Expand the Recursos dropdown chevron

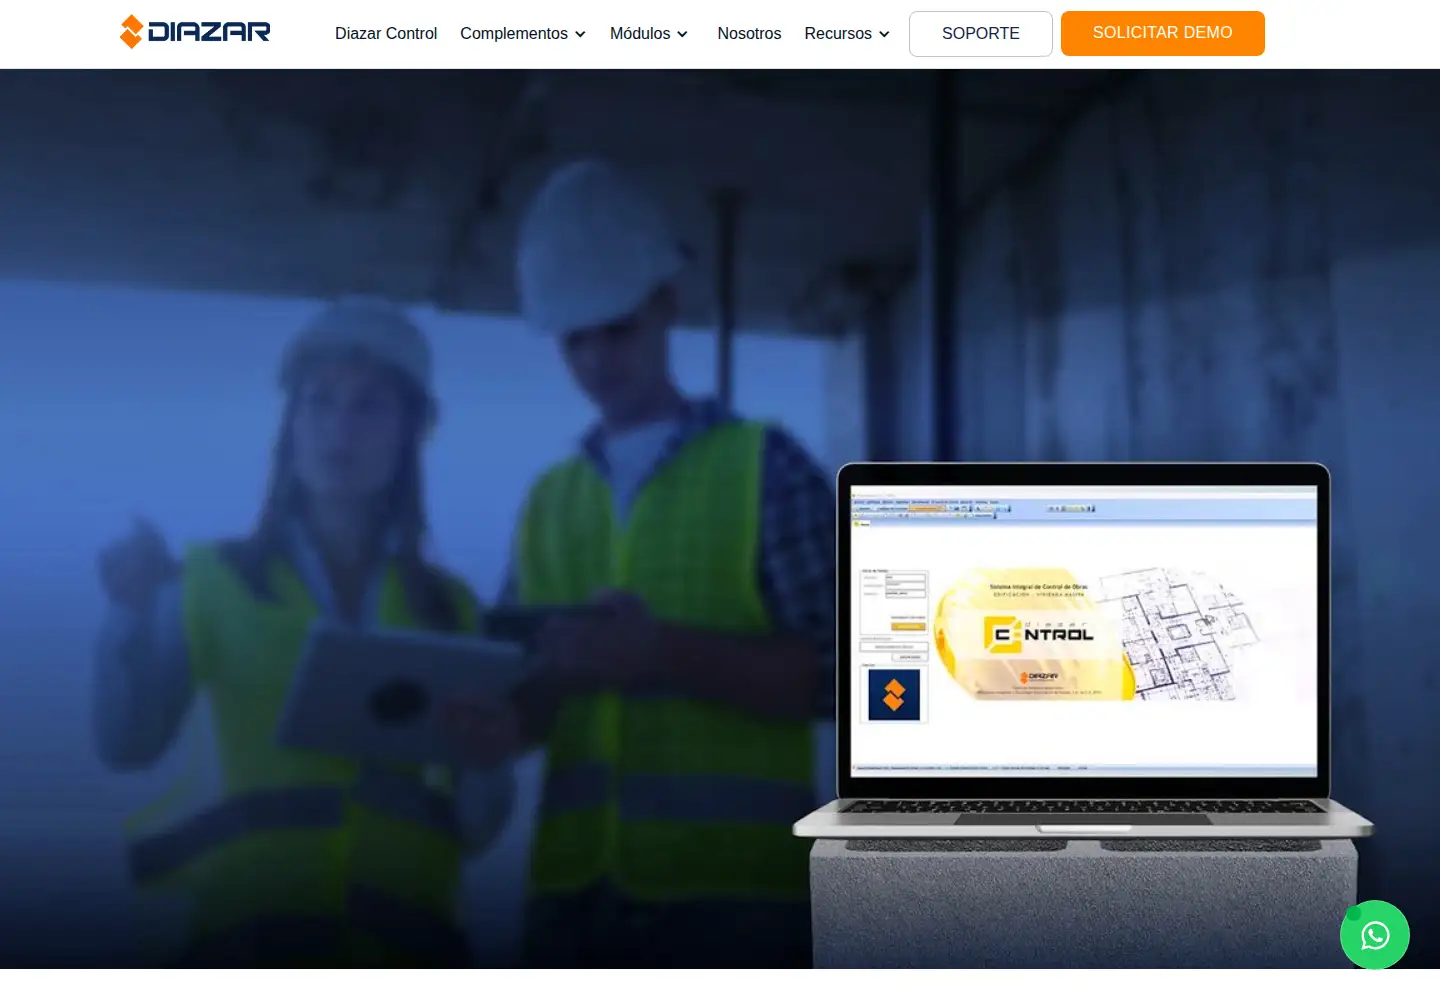pos(884,35)
